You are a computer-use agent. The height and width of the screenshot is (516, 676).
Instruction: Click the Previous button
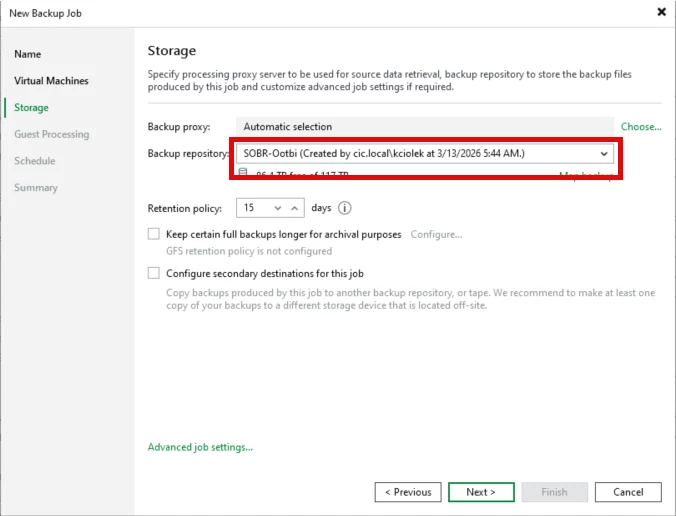pyautogui.click(x=408, y=492)
